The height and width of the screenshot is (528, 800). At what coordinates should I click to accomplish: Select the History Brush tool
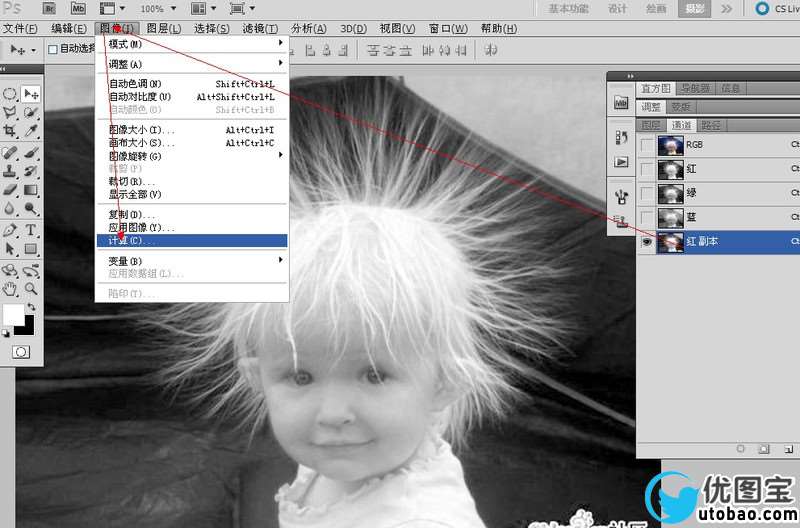click(x=31, y=171)
